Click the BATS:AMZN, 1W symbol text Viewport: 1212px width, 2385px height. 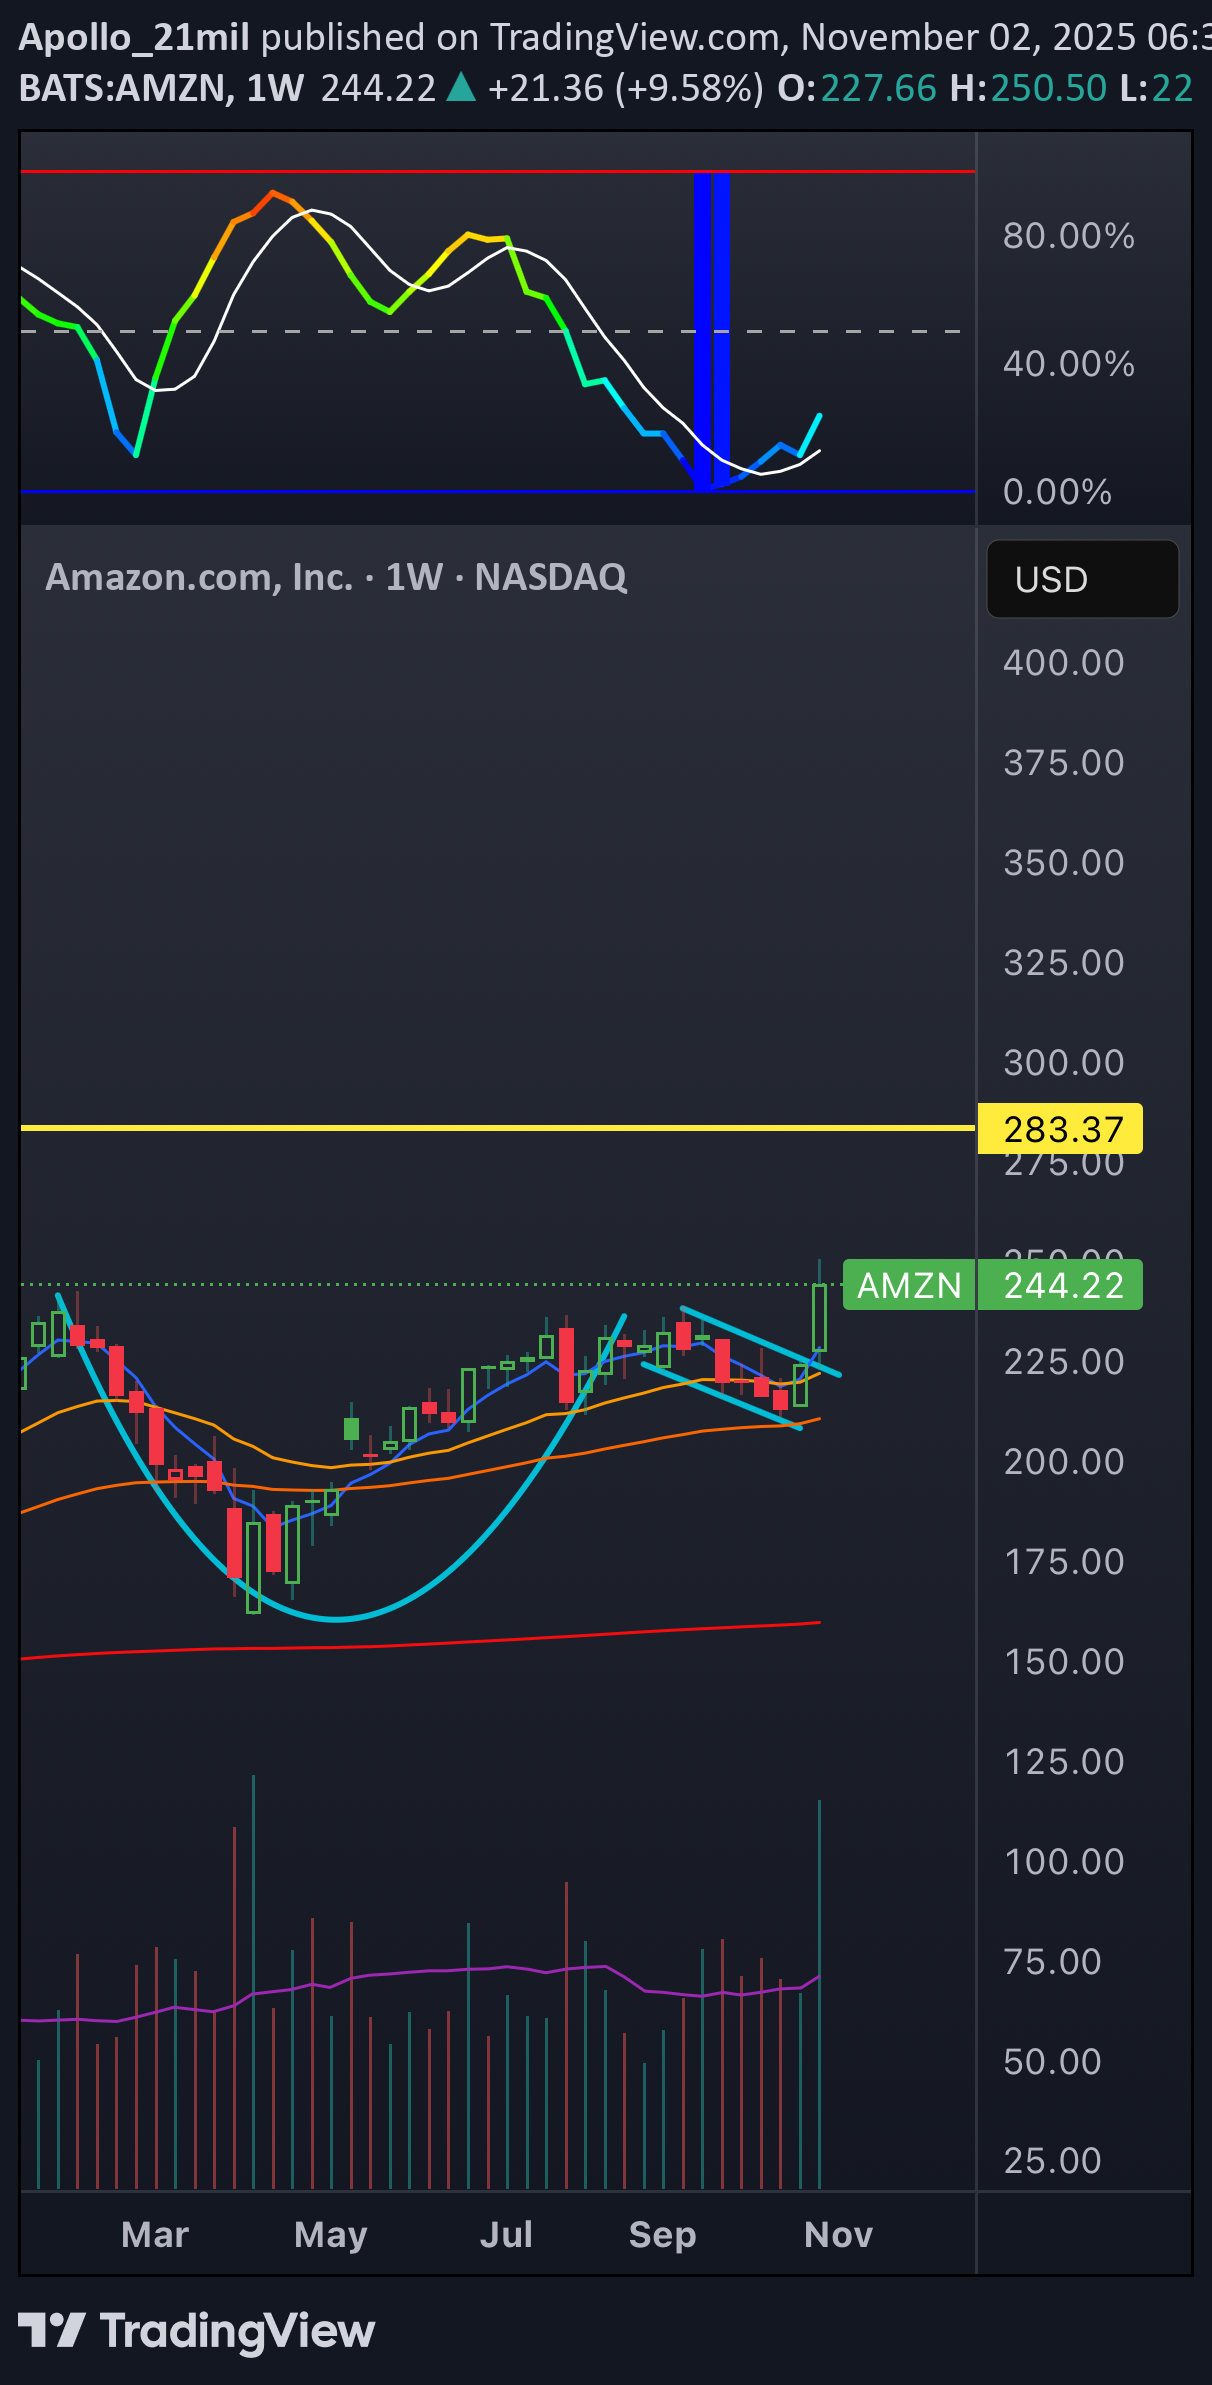pyautogui.click(x=161, y=88)
